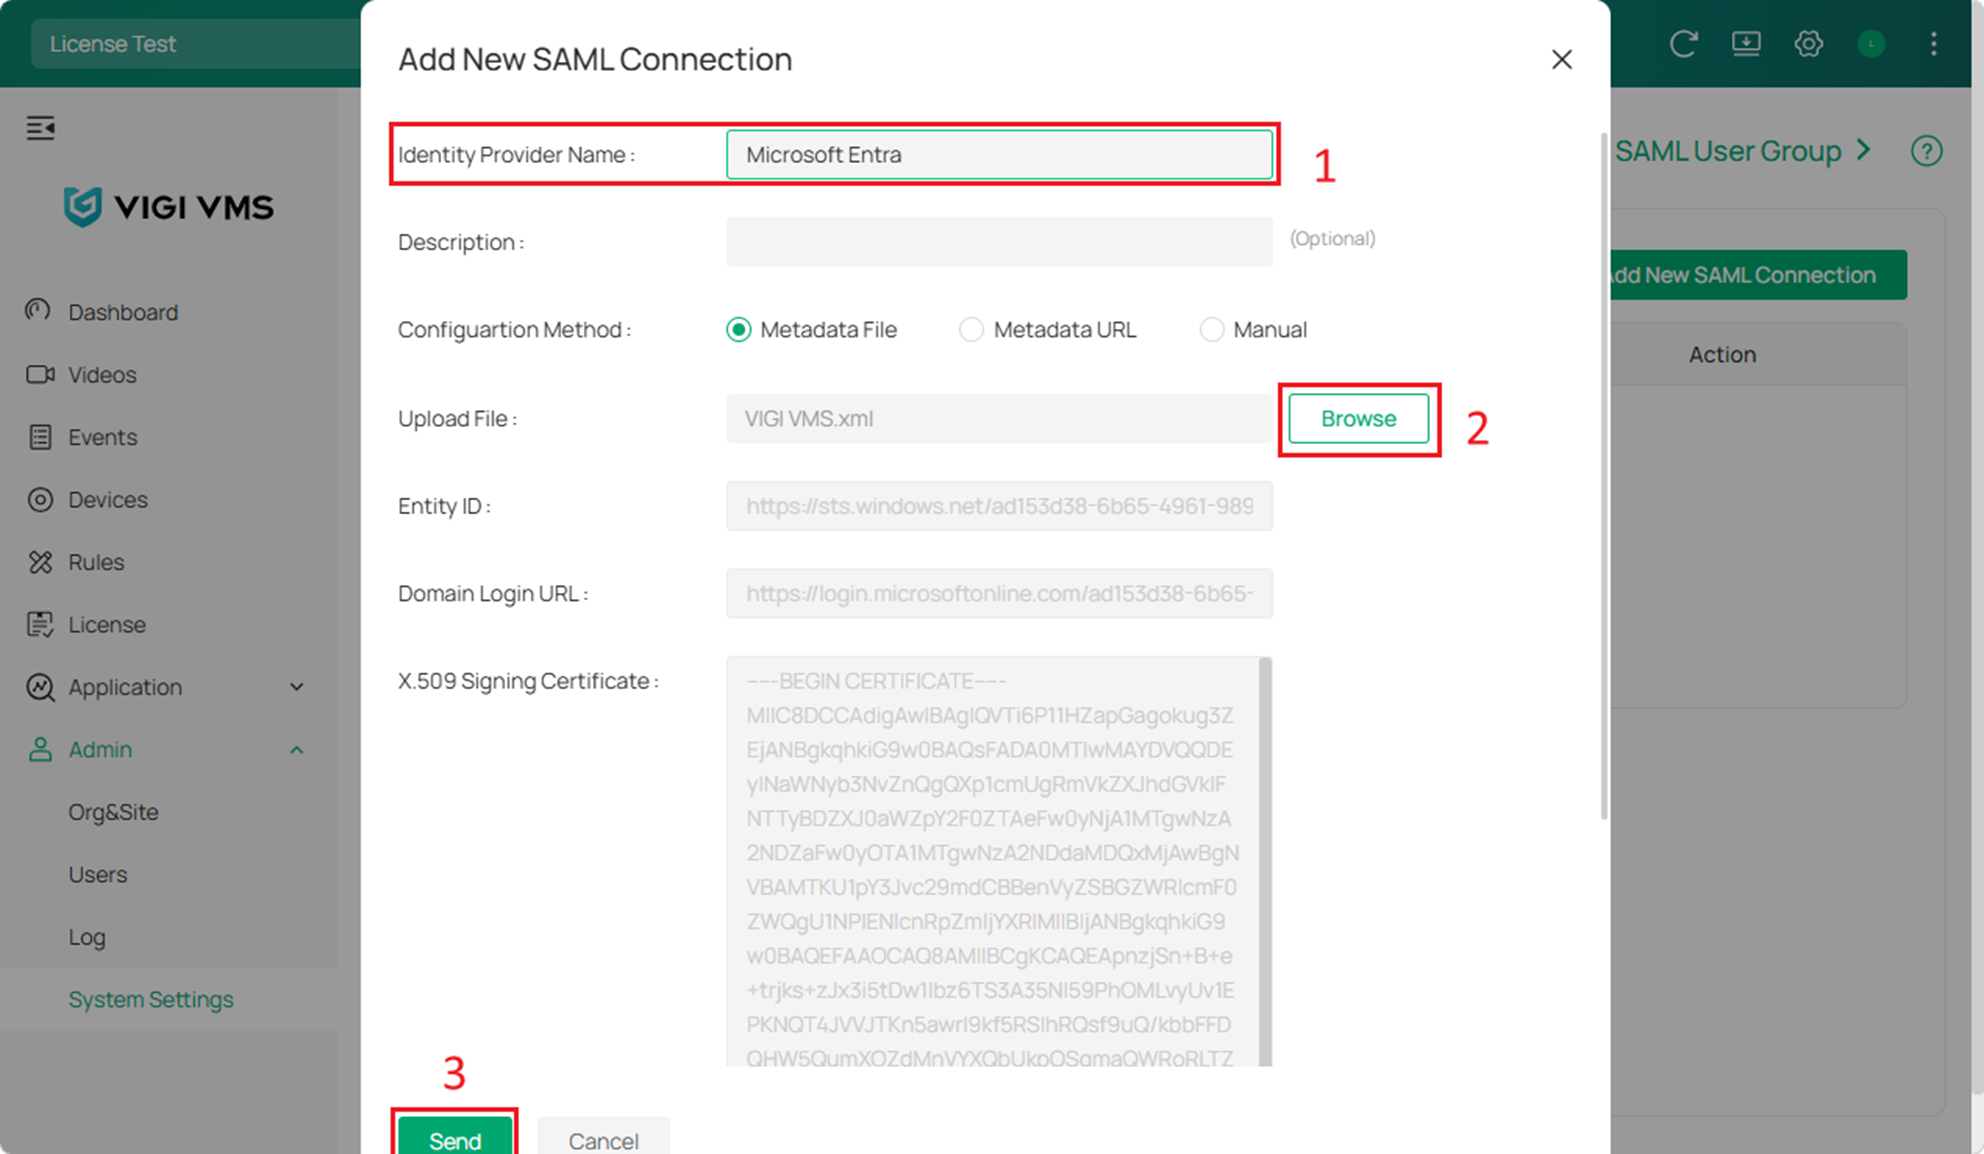Viewport: 1984px width, 1154px height.
Task: Click the License Test organization selector
Action: [196, 44]
